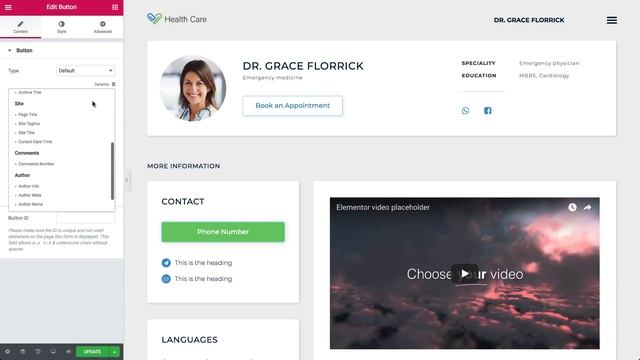Click the EDUCATION label
This screenshot has width=640, height=360.
(x=479, y=76)
